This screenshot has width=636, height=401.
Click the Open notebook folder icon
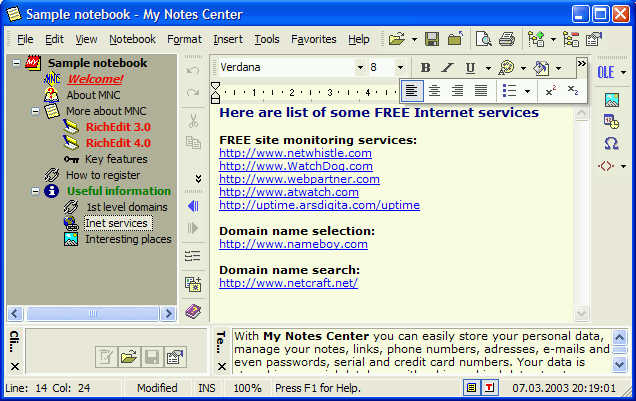coord(396,39)
